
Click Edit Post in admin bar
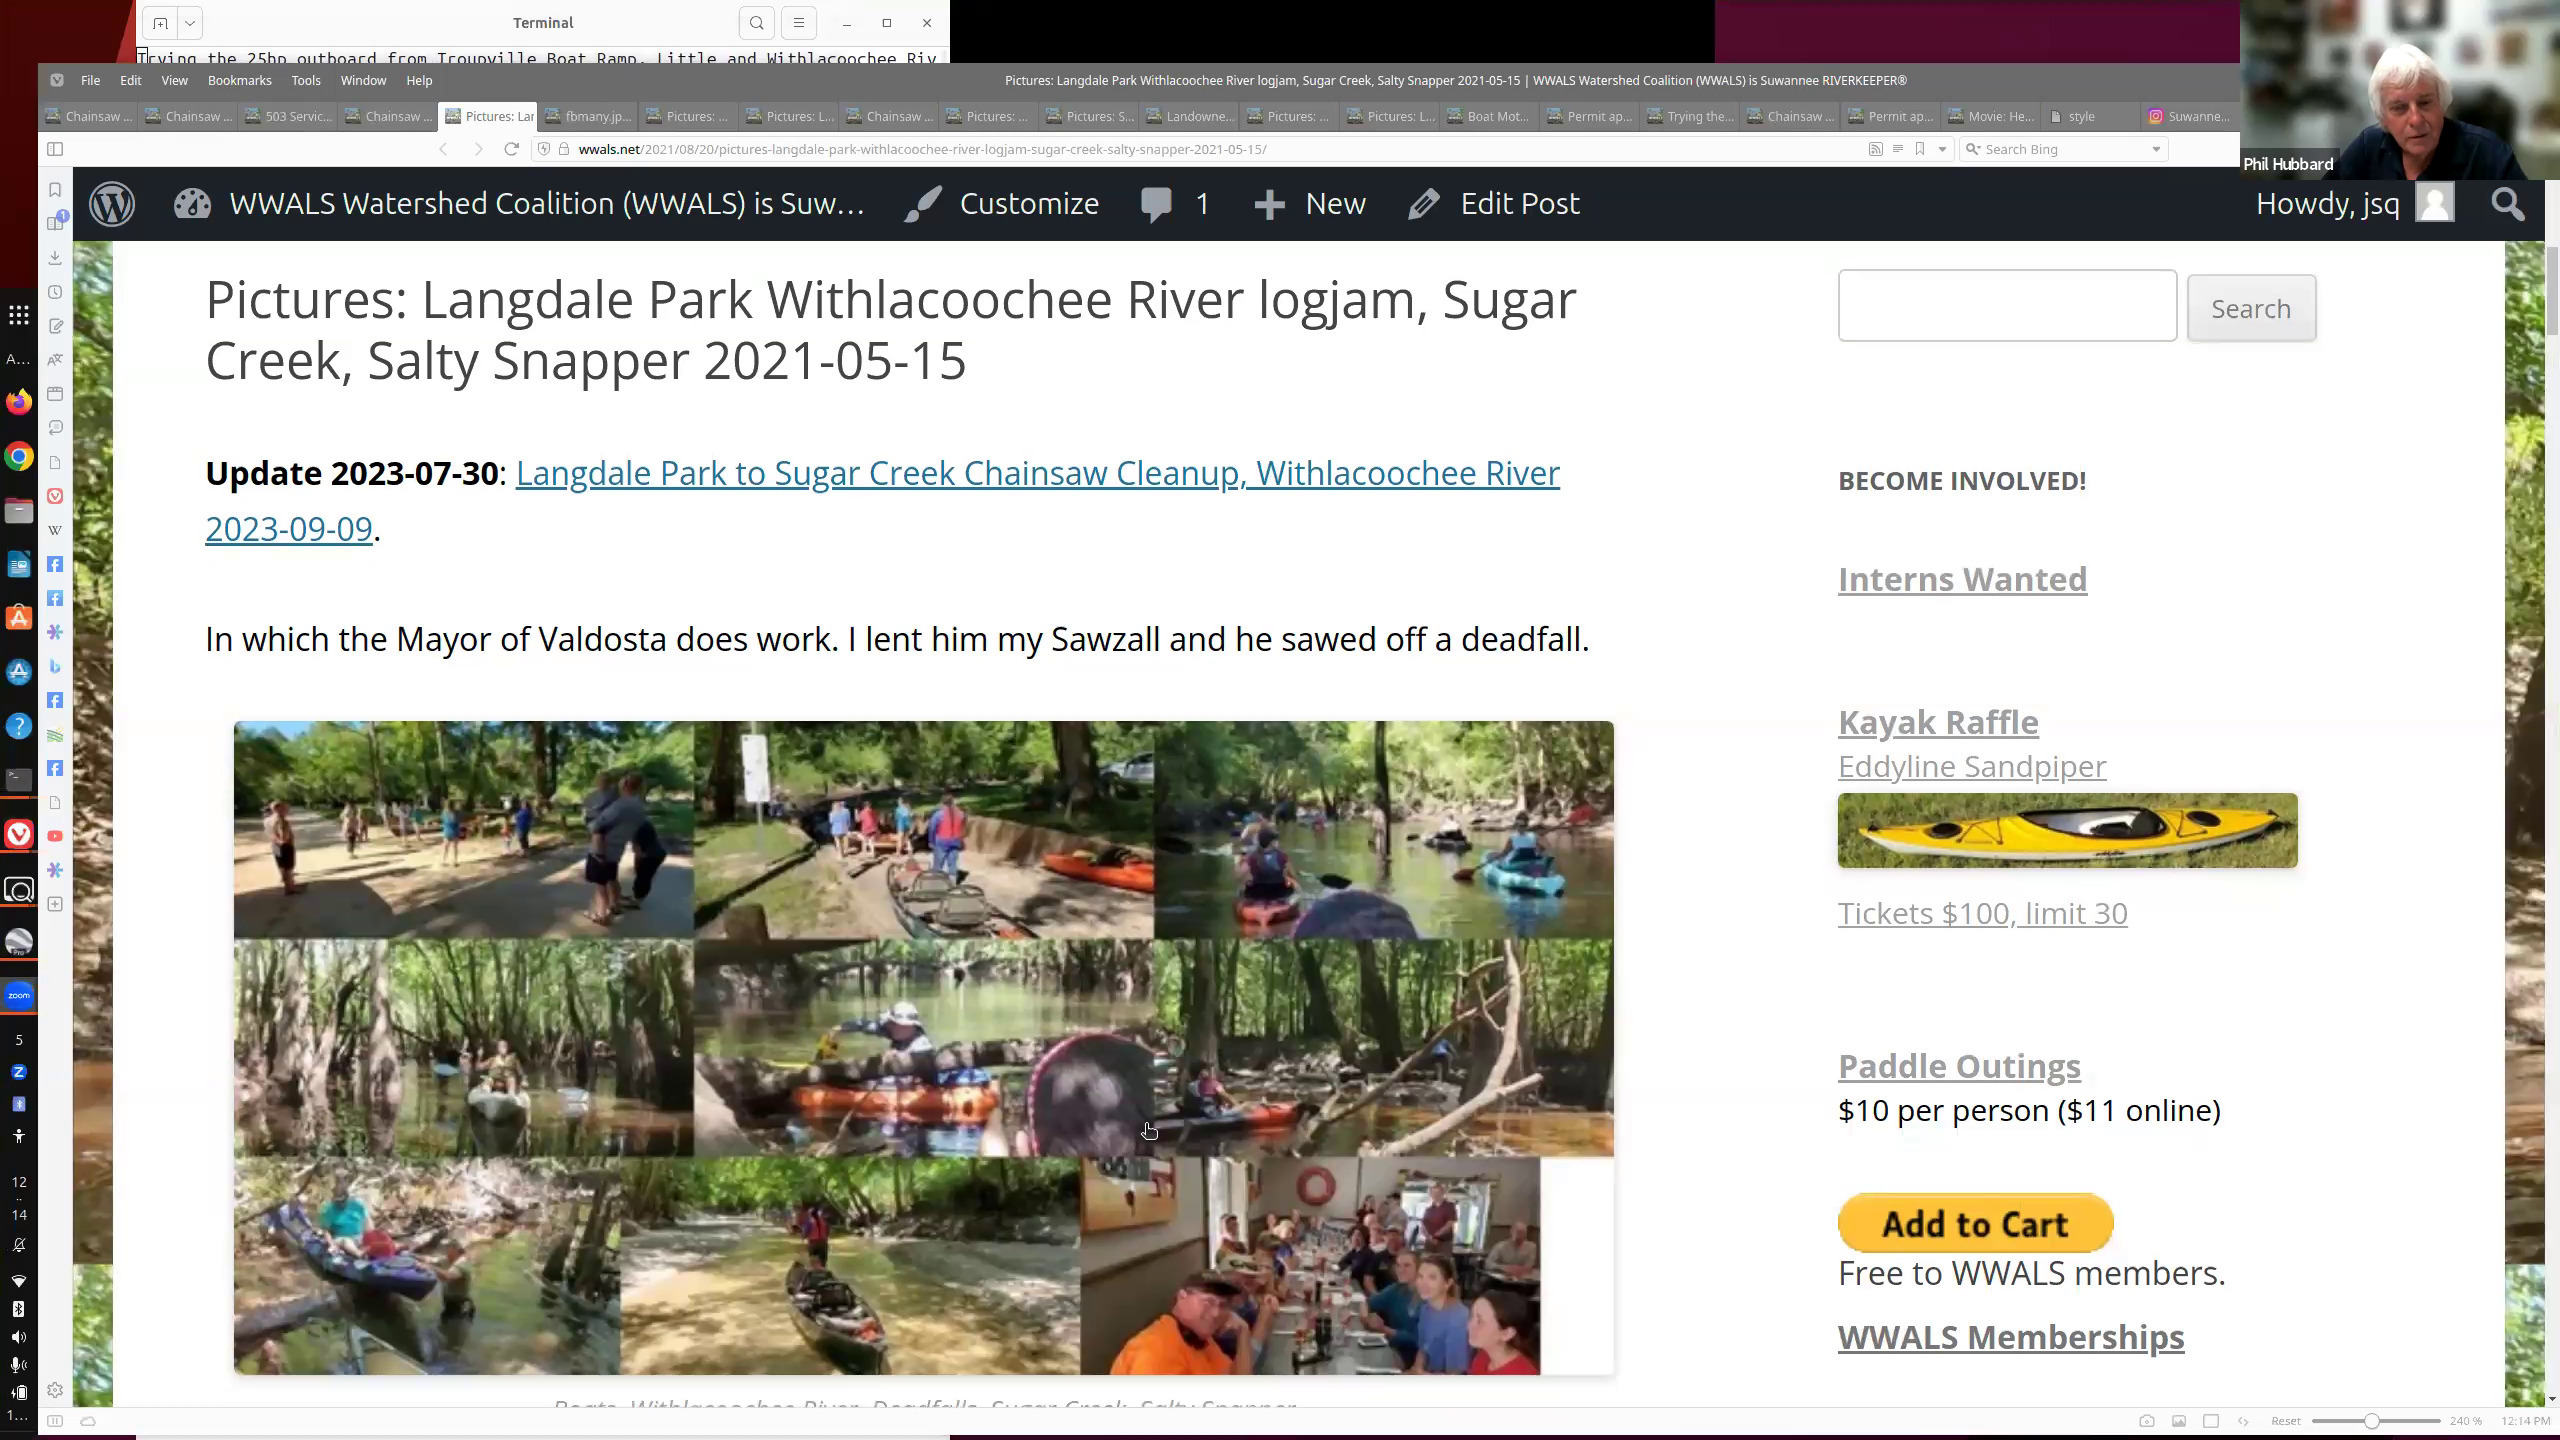1494,204
